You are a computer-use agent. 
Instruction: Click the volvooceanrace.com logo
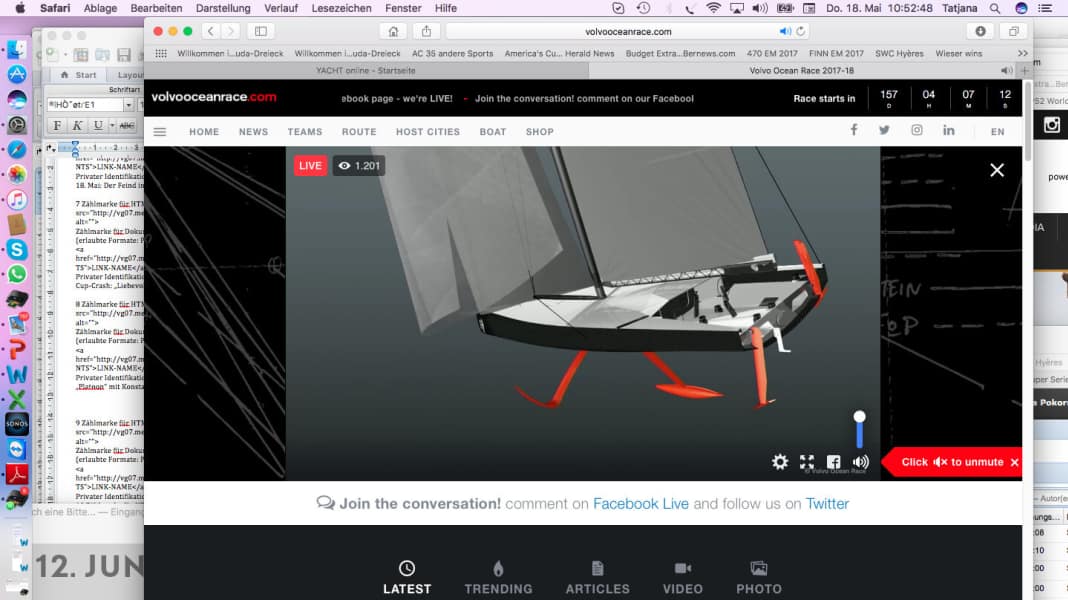pos(214,97)
